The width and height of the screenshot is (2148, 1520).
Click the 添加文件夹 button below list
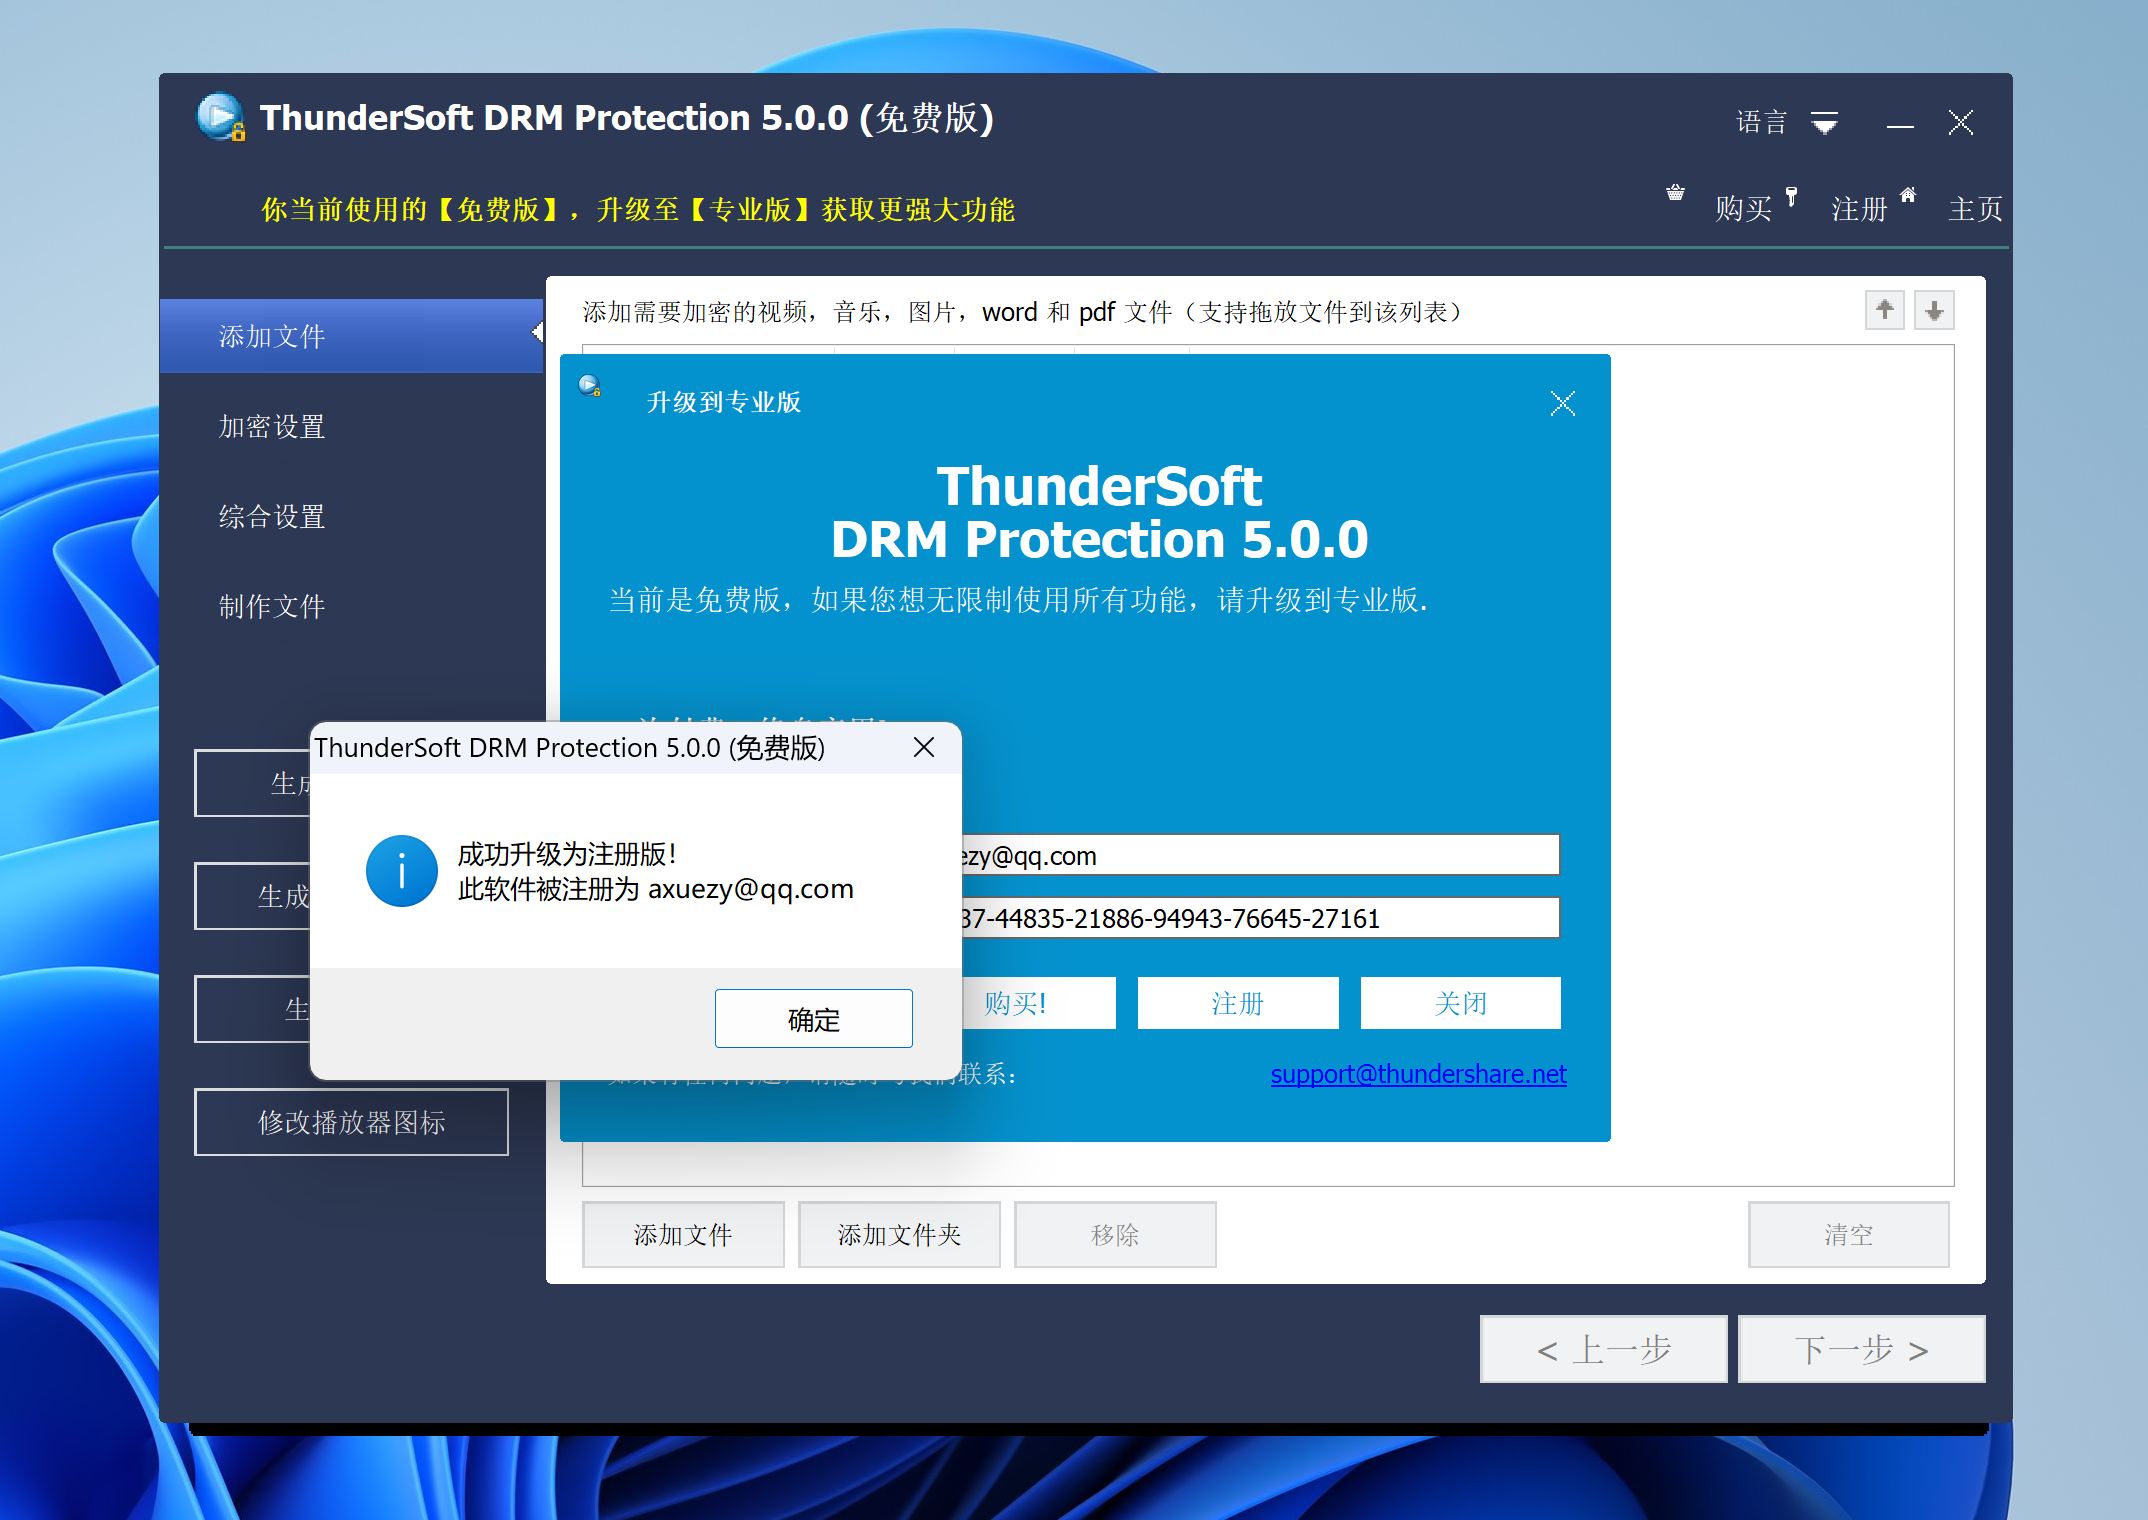point(898,1235)
